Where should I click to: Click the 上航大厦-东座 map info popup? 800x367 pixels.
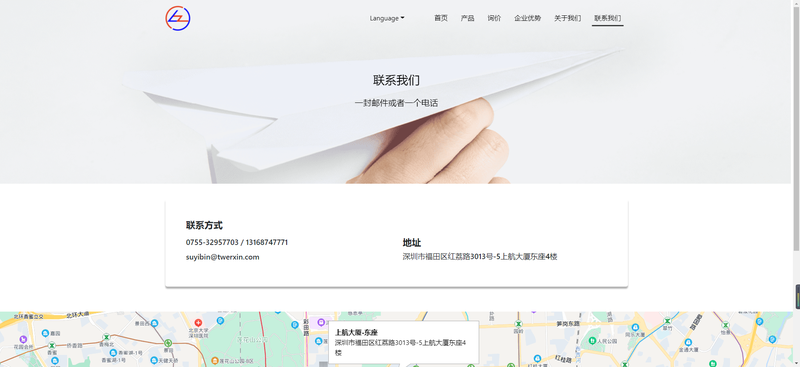(404, 342)
